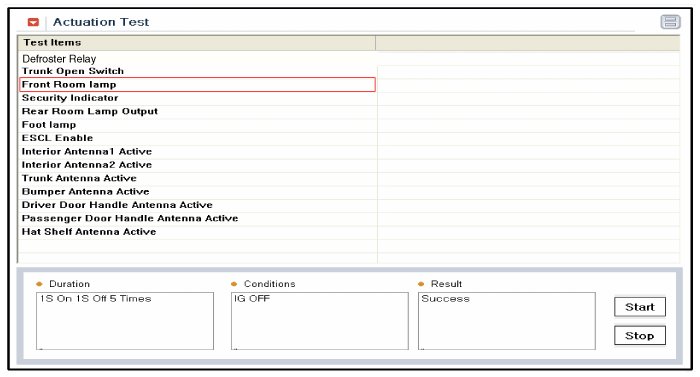Click the Test Items column header
This screenshot has width=700, height=377.
[x=197, y=43]
